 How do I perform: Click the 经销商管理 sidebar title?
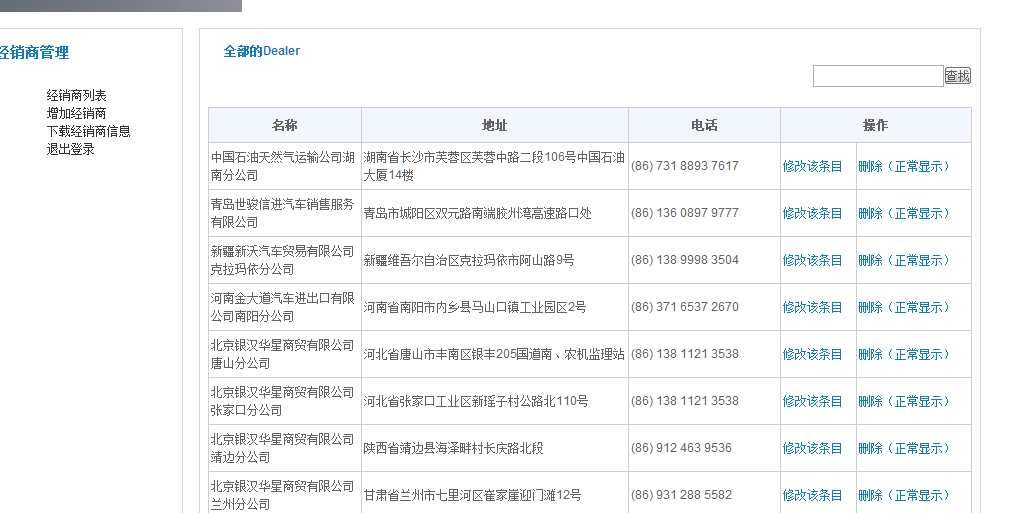[35, 53]
